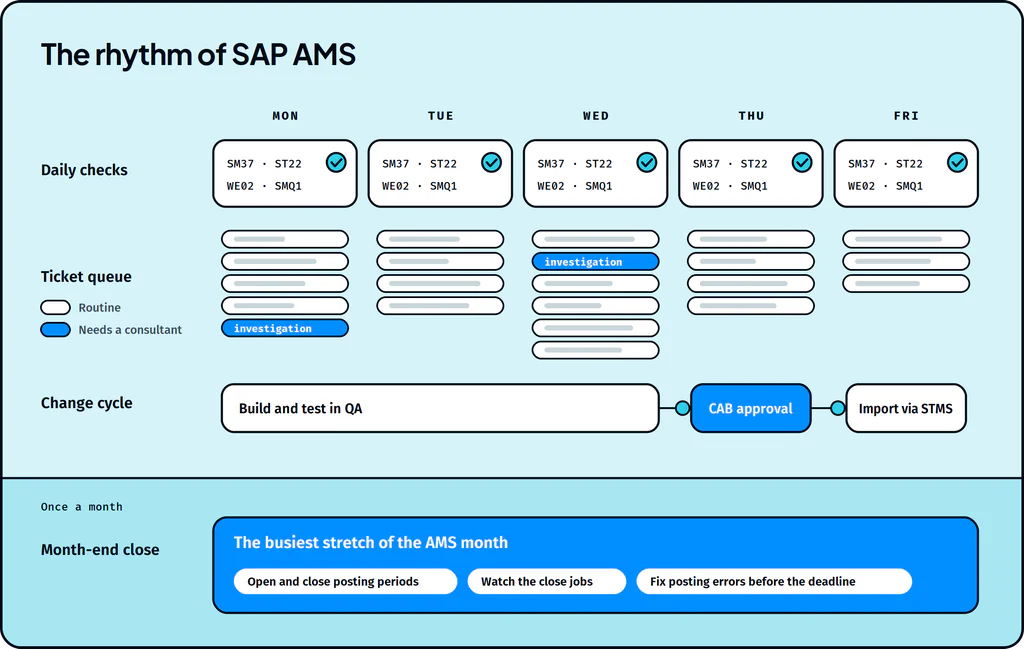The image size is (1024, 649).
Task: Click the Monday daily check checkmark icon
Action: pos(336,162)
